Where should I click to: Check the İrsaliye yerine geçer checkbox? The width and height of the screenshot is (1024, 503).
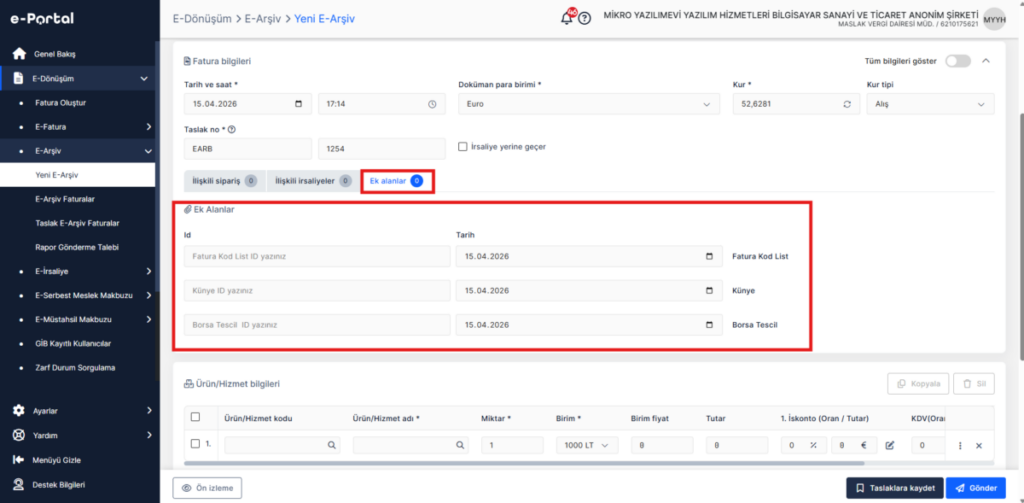tap(463, 146)
